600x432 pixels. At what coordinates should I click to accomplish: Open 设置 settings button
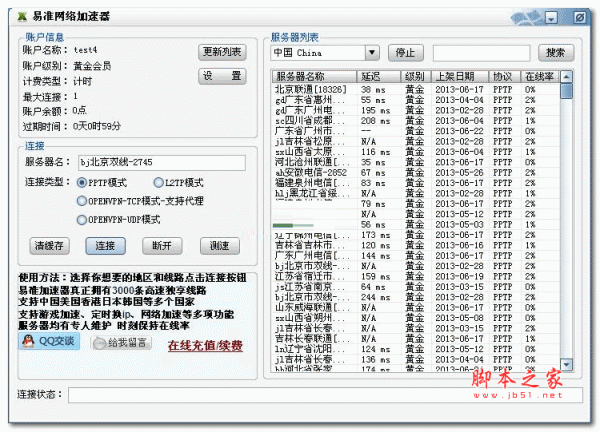click(222, 76)
